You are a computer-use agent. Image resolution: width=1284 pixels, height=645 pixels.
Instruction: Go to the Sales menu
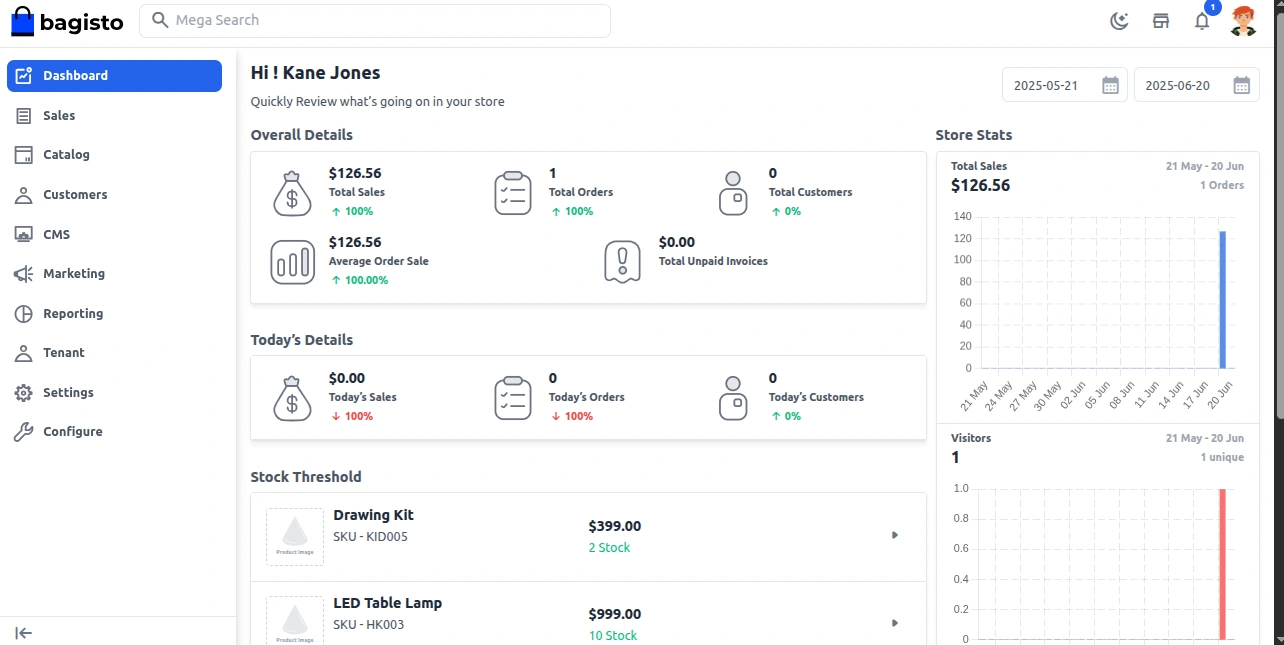59,116
